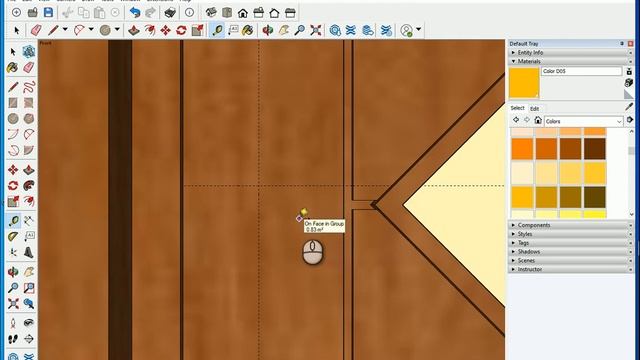
Task: Select the Dimension tool in left palette
Action: (x=29, y=221)
